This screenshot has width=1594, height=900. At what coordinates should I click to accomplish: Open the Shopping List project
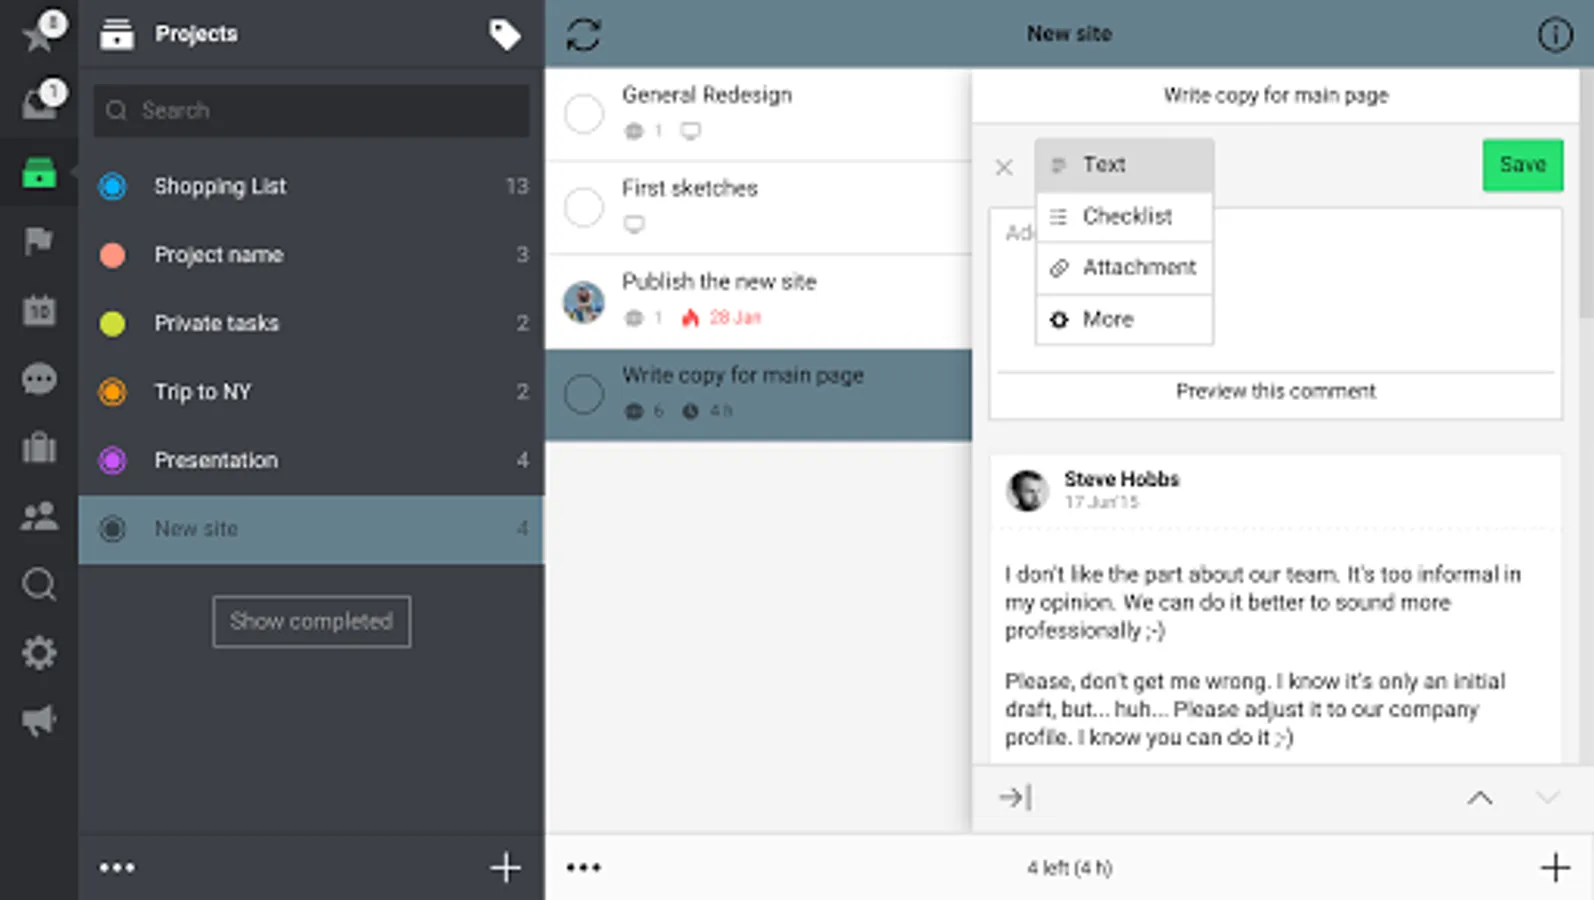tap(311, 186)
